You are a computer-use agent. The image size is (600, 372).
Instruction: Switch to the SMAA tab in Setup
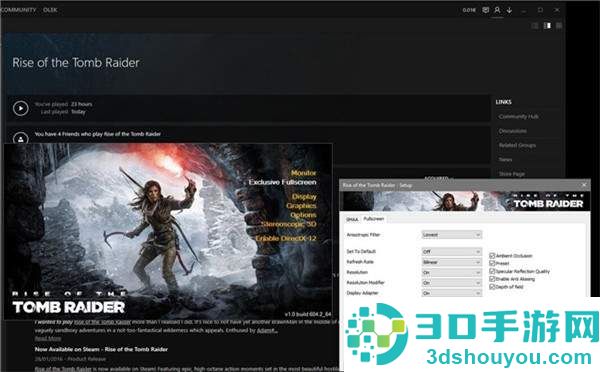(352, 219)
